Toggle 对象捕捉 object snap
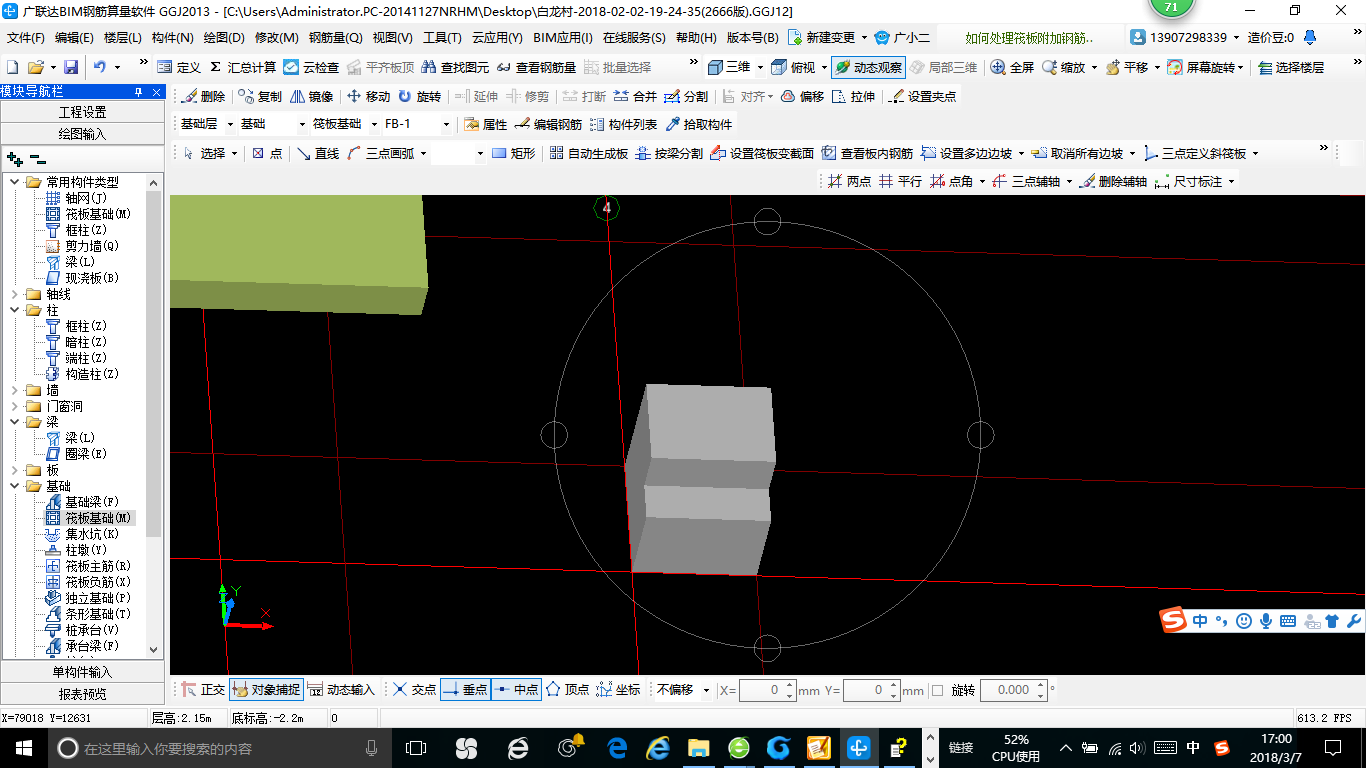1366x768 pixels. coord(266,690)
